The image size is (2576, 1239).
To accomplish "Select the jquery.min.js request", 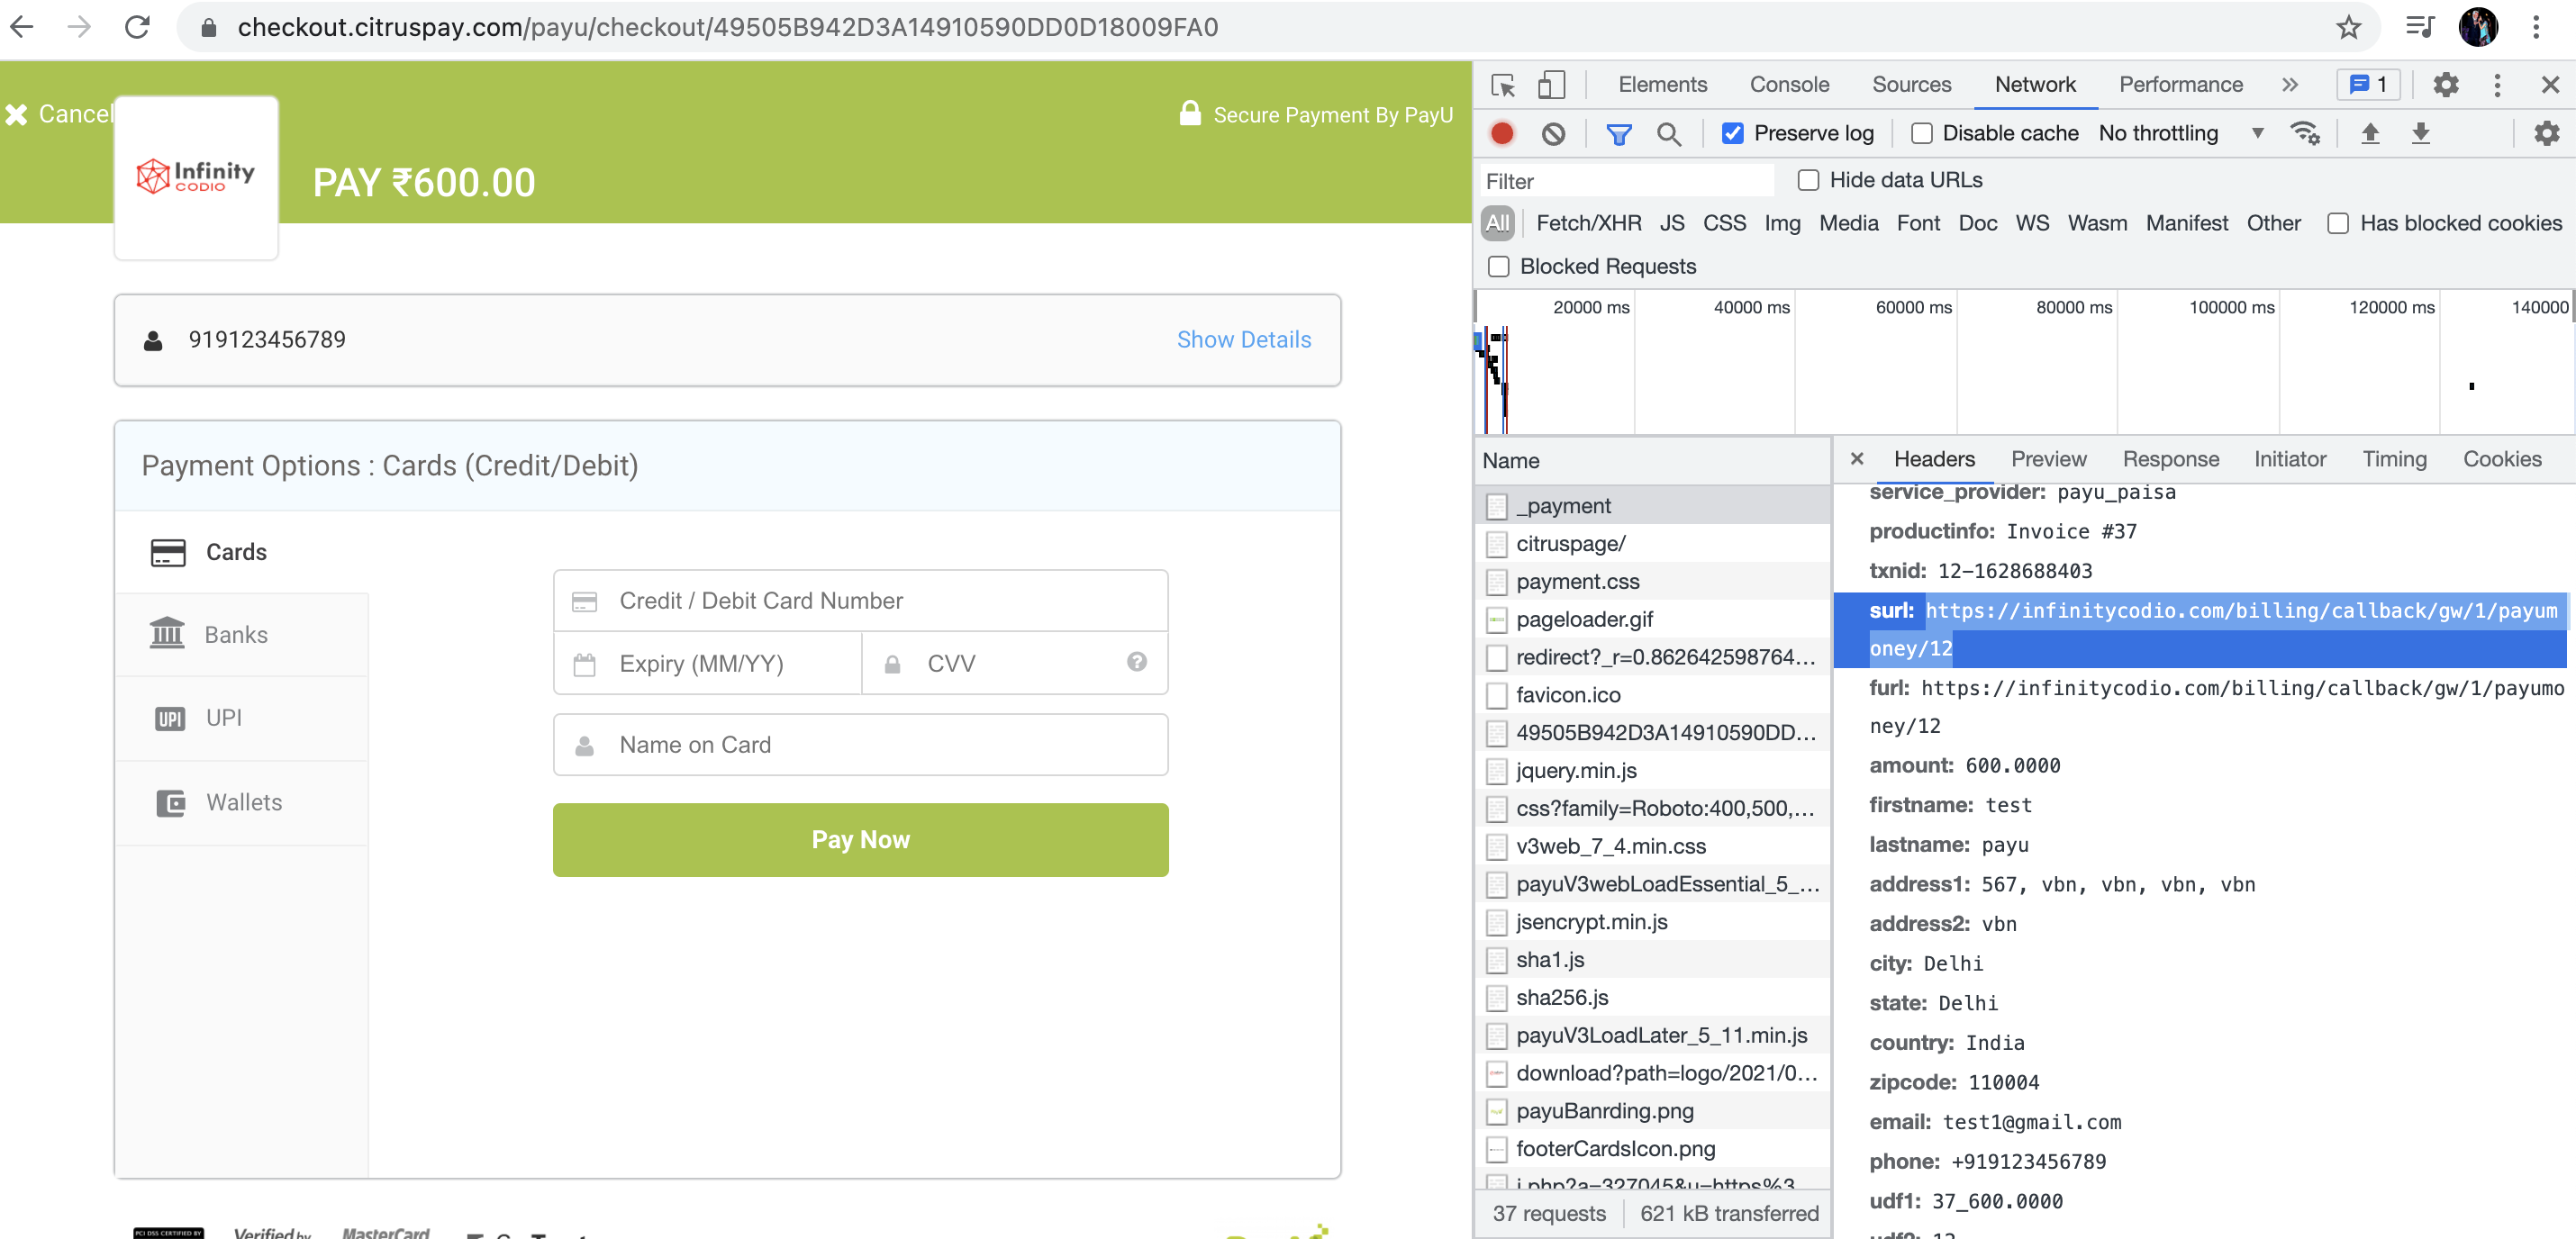I will click(x=1652, y=770).
